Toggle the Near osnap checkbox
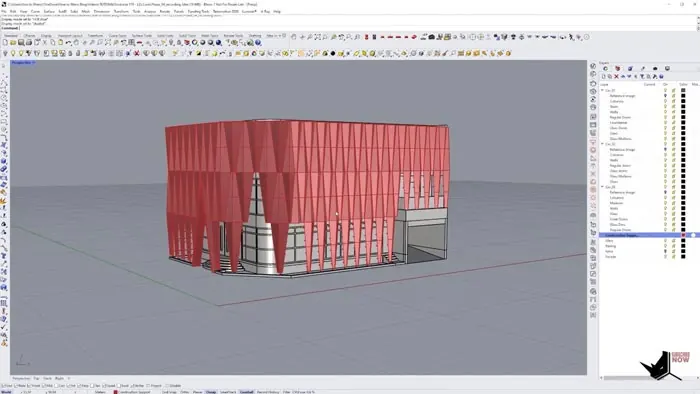 click(x=17, y=386)
